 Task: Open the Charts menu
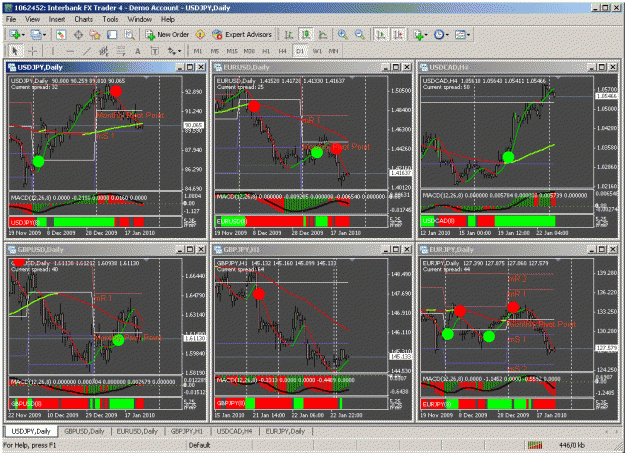click(83, 19)
